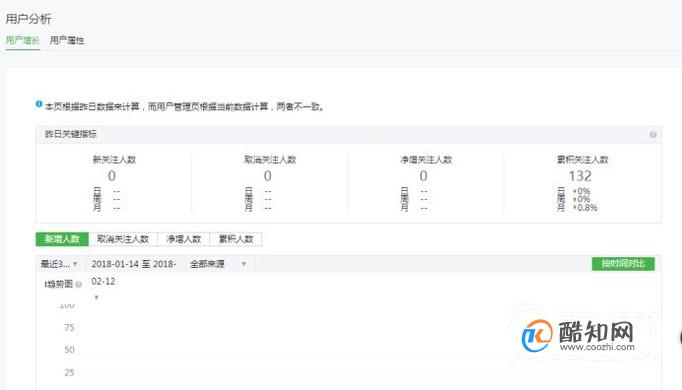This screenshot has width=682, height=390.
Task: Open the 用户属性 tab
Action: [x=67, y=40]
